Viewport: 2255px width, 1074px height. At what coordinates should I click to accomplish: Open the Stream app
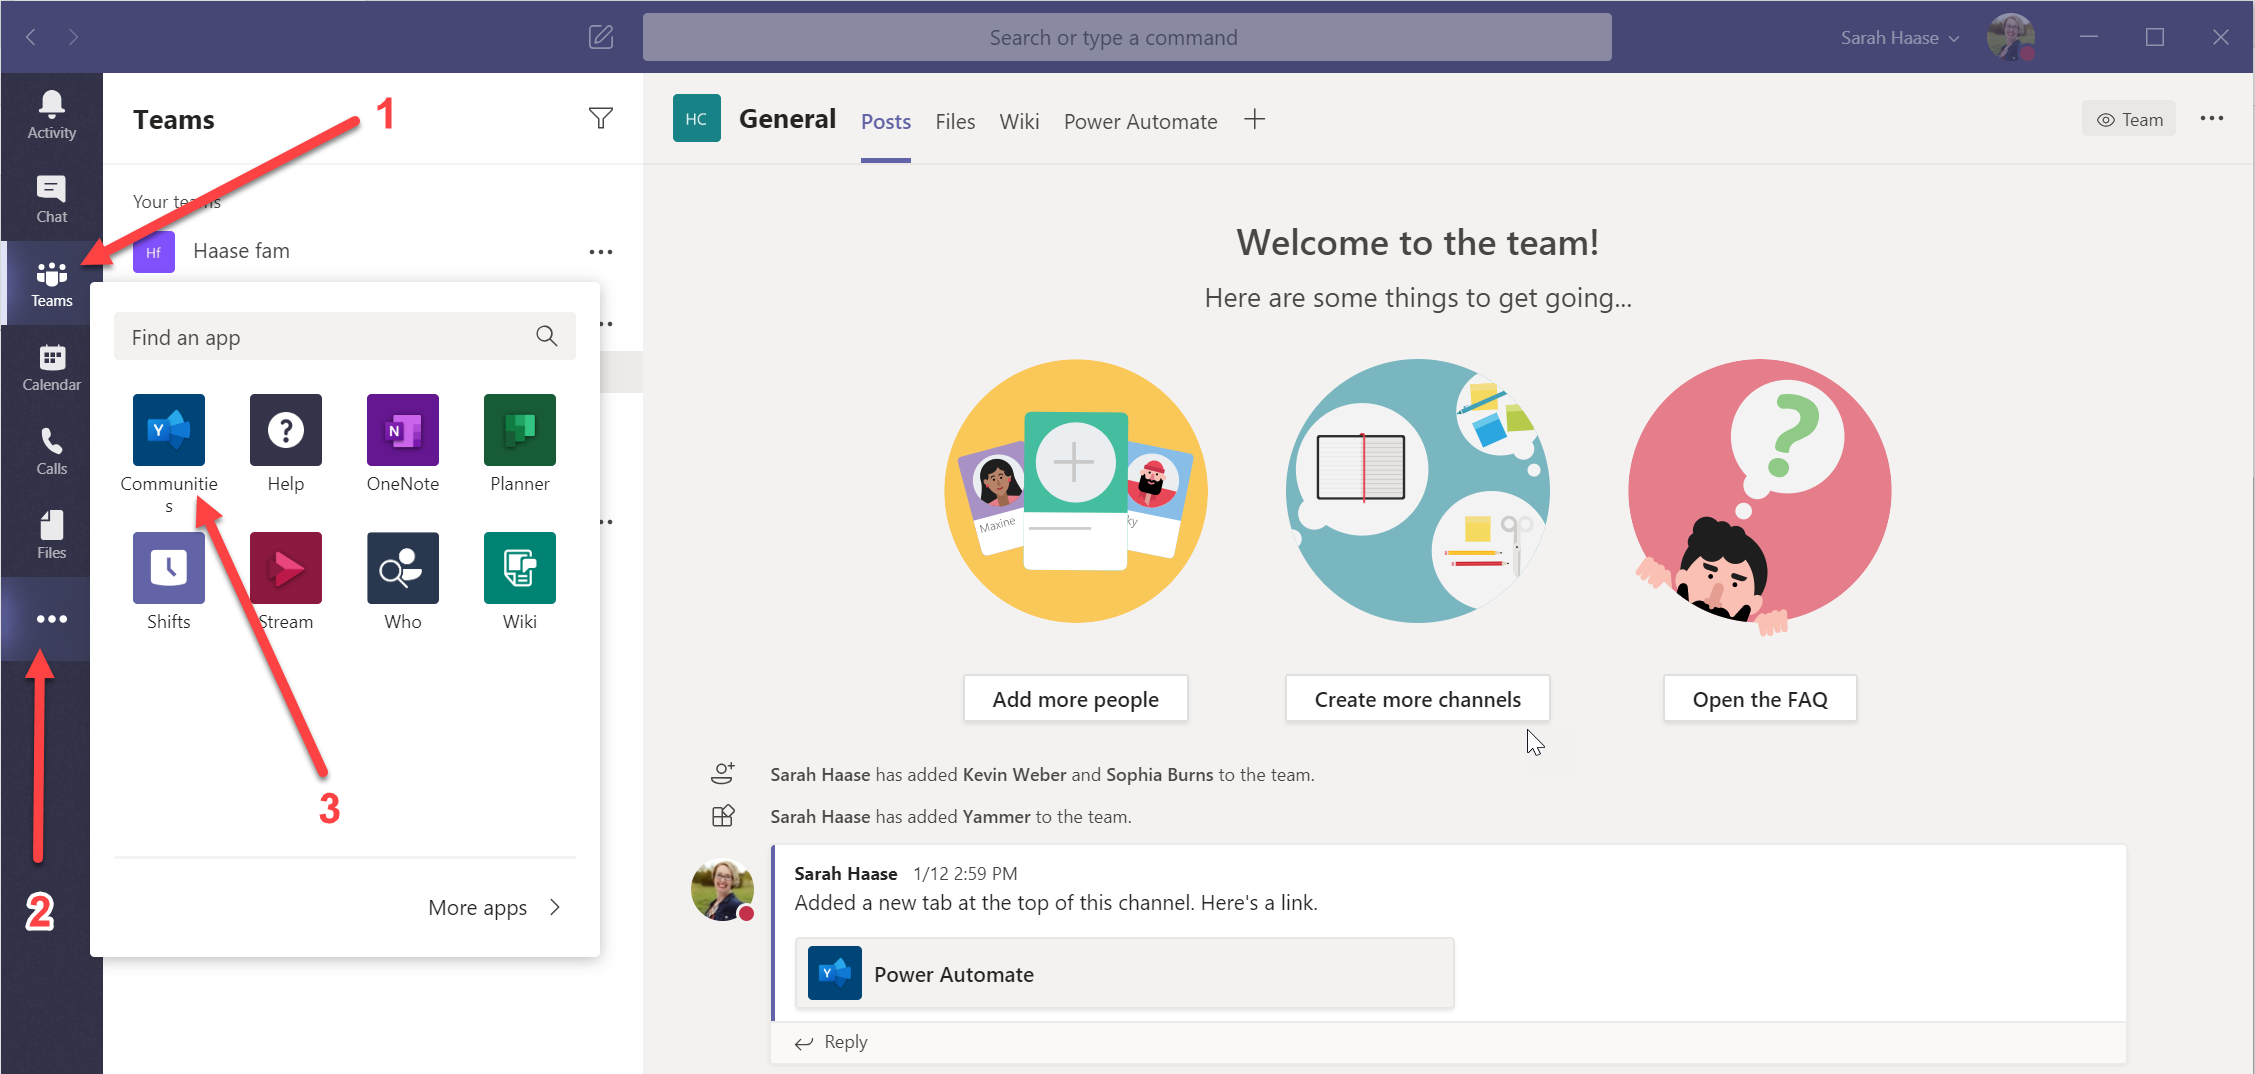285,568
